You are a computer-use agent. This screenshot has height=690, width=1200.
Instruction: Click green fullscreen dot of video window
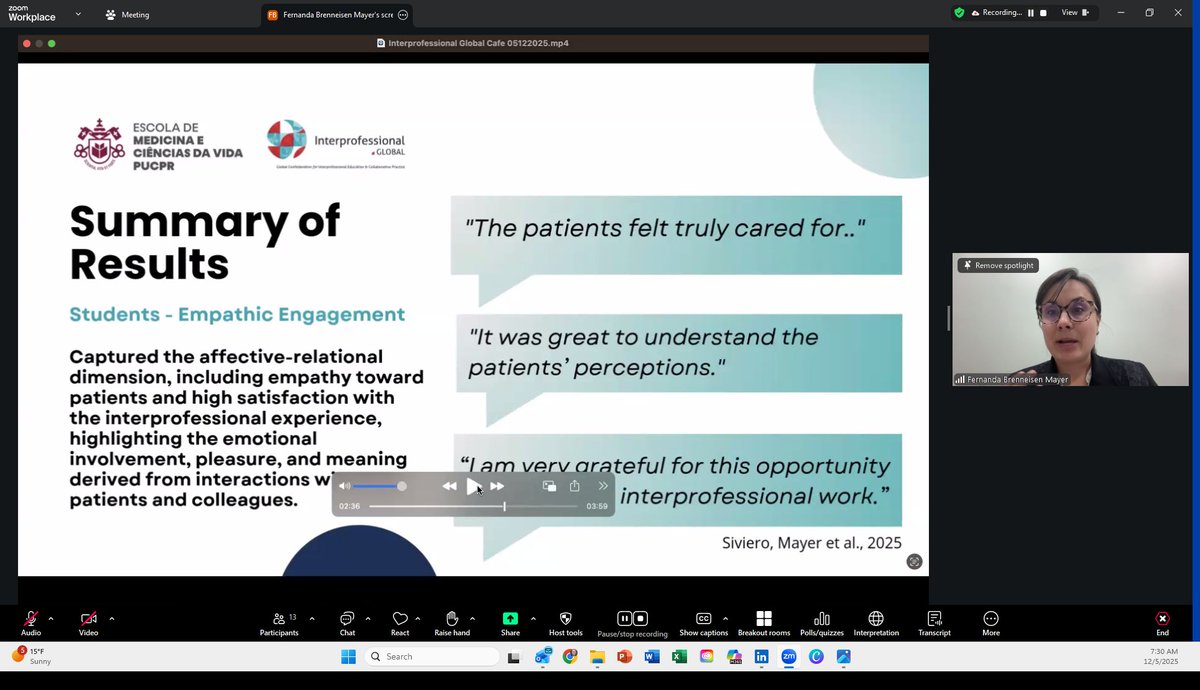coord(52,44)
